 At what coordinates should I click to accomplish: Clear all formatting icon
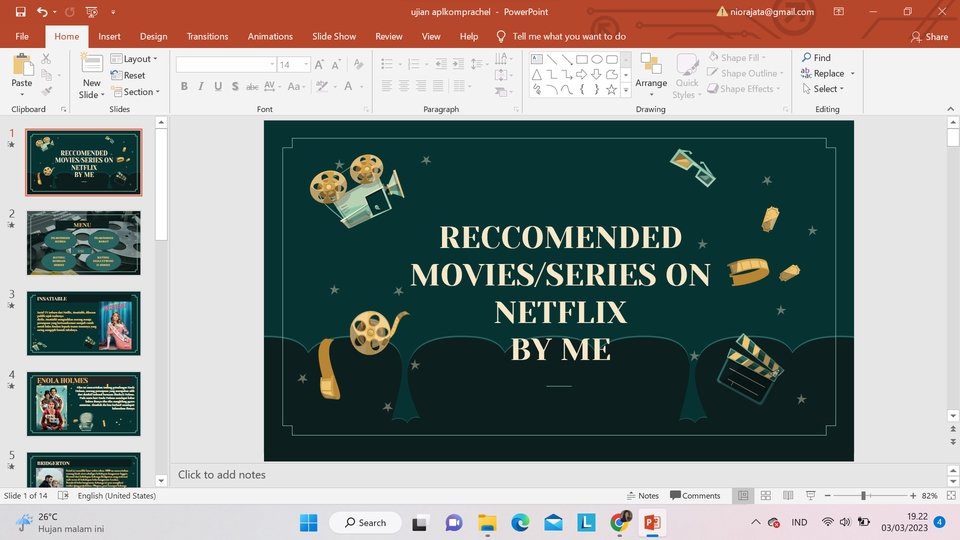tap(359, 64)
